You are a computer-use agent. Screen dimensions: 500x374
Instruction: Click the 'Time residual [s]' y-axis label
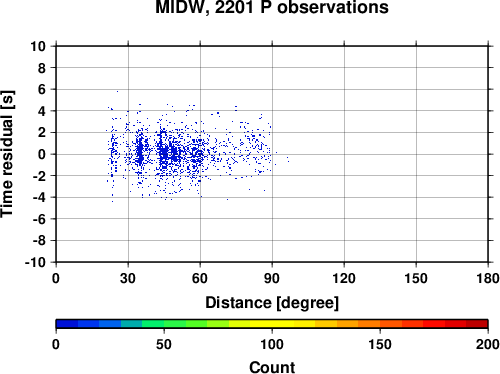(7, 154)
